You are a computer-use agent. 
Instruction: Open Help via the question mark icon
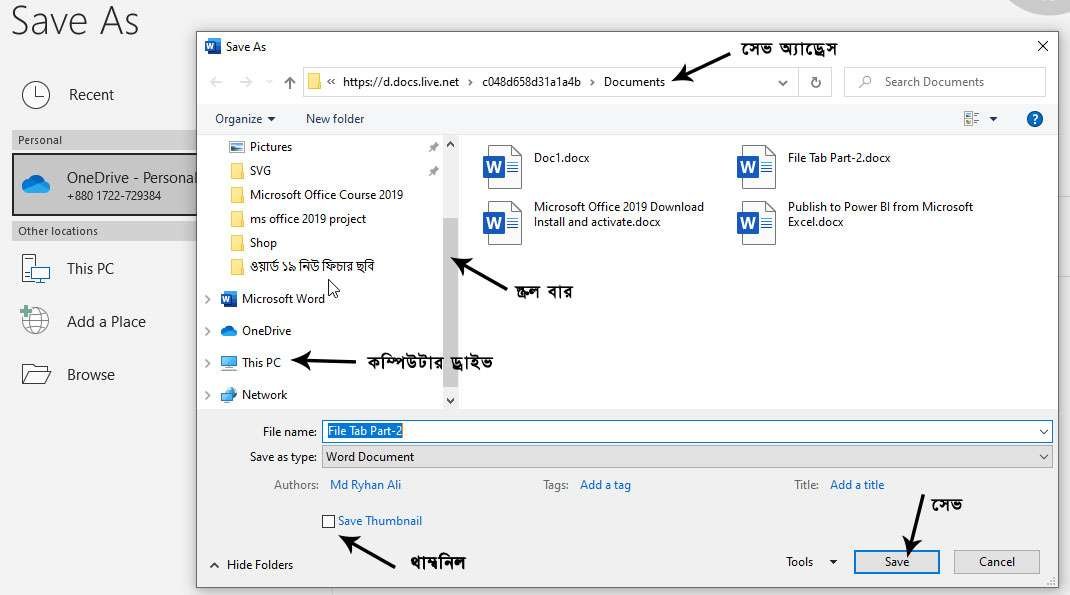click(1034, 118)
